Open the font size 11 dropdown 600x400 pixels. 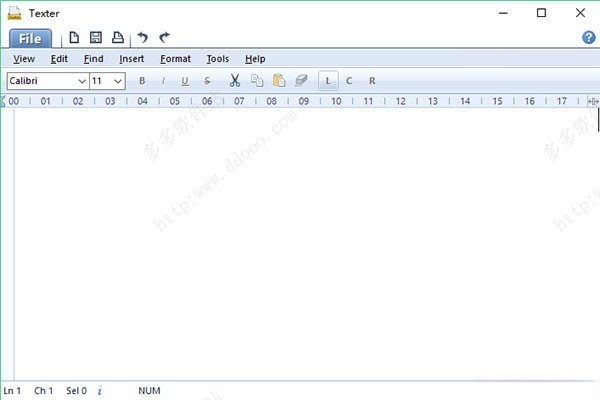coord(118,81)
